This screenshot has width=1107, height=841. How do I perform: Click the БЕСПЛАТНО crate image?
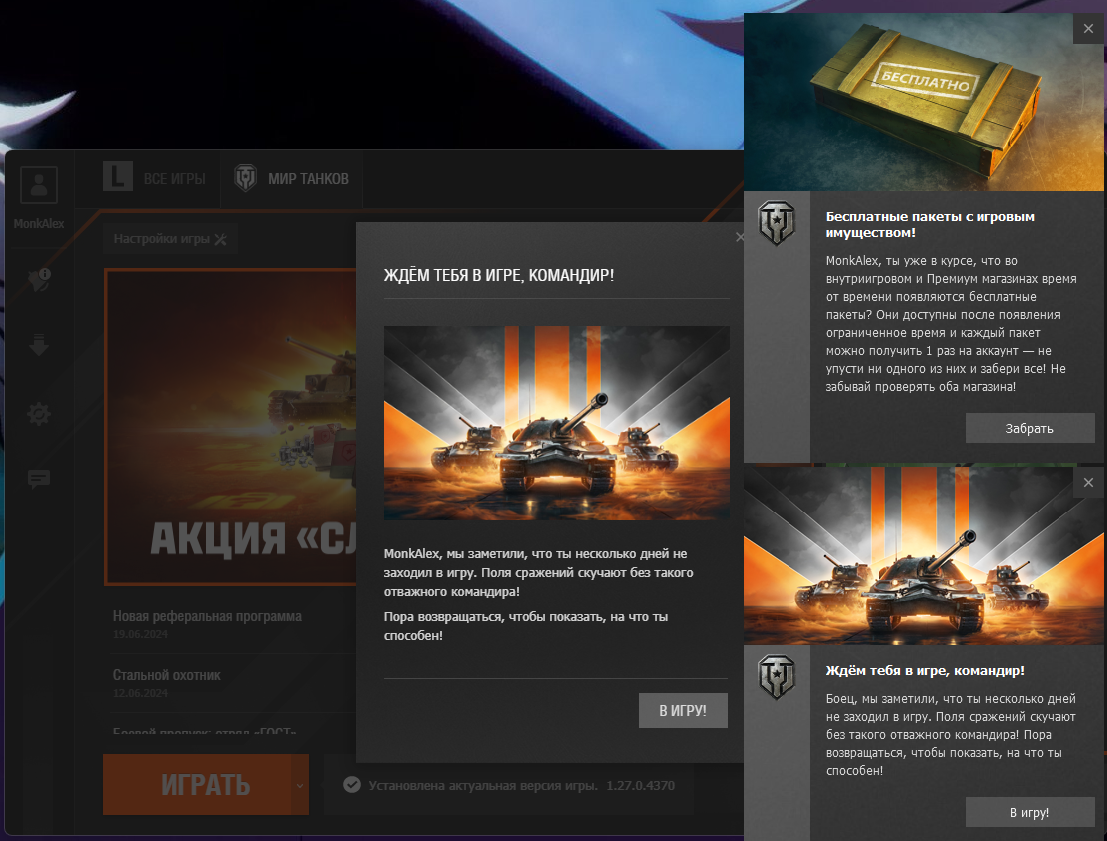[x=923, y=102]
